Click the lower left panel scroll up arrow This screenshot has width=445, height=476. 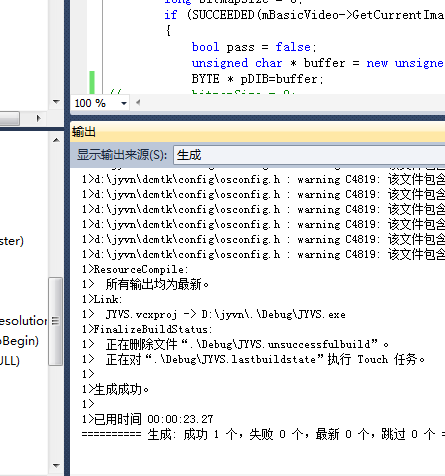pos(56,140)
